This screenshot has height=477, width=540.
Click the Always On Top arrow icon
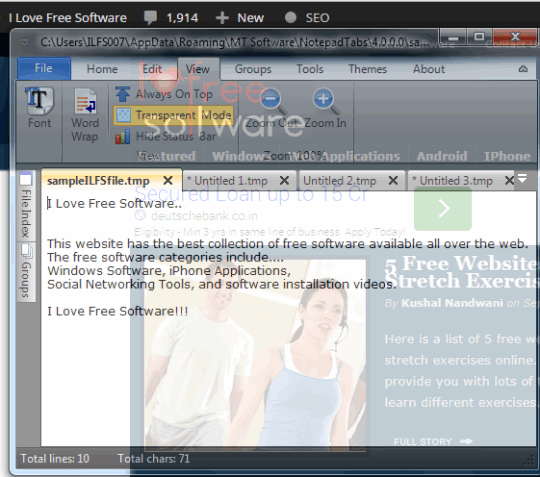click(x=123, y=94)
